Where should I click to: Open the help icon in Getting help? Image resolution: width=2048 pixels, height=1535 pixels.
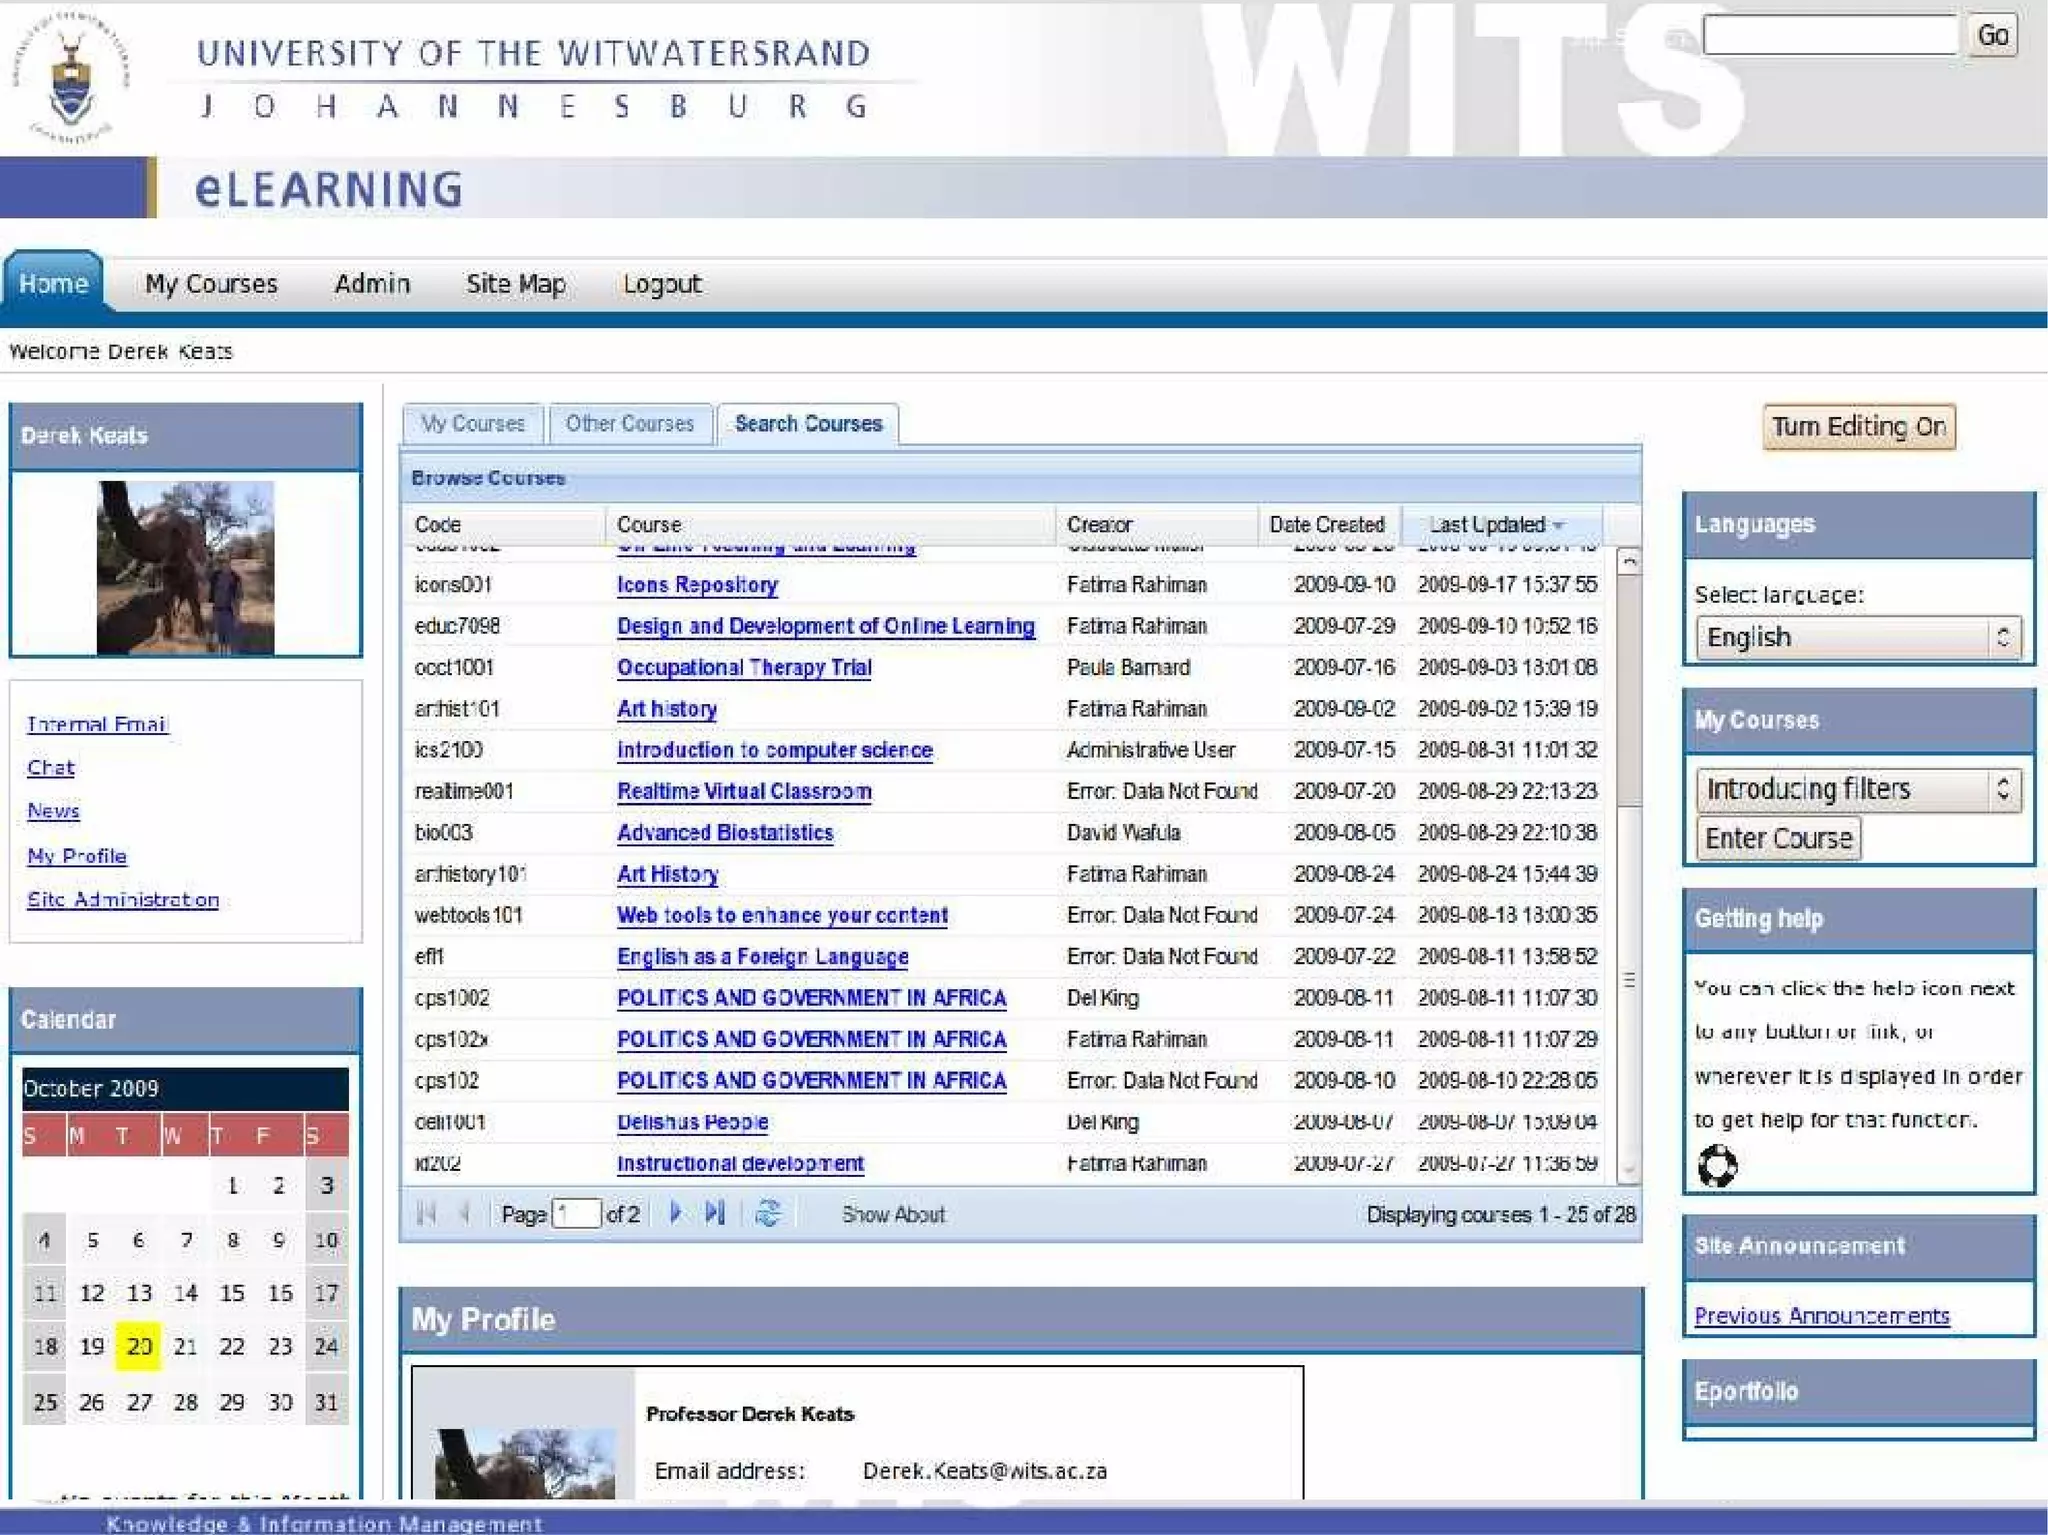tap(1717, 1165)
